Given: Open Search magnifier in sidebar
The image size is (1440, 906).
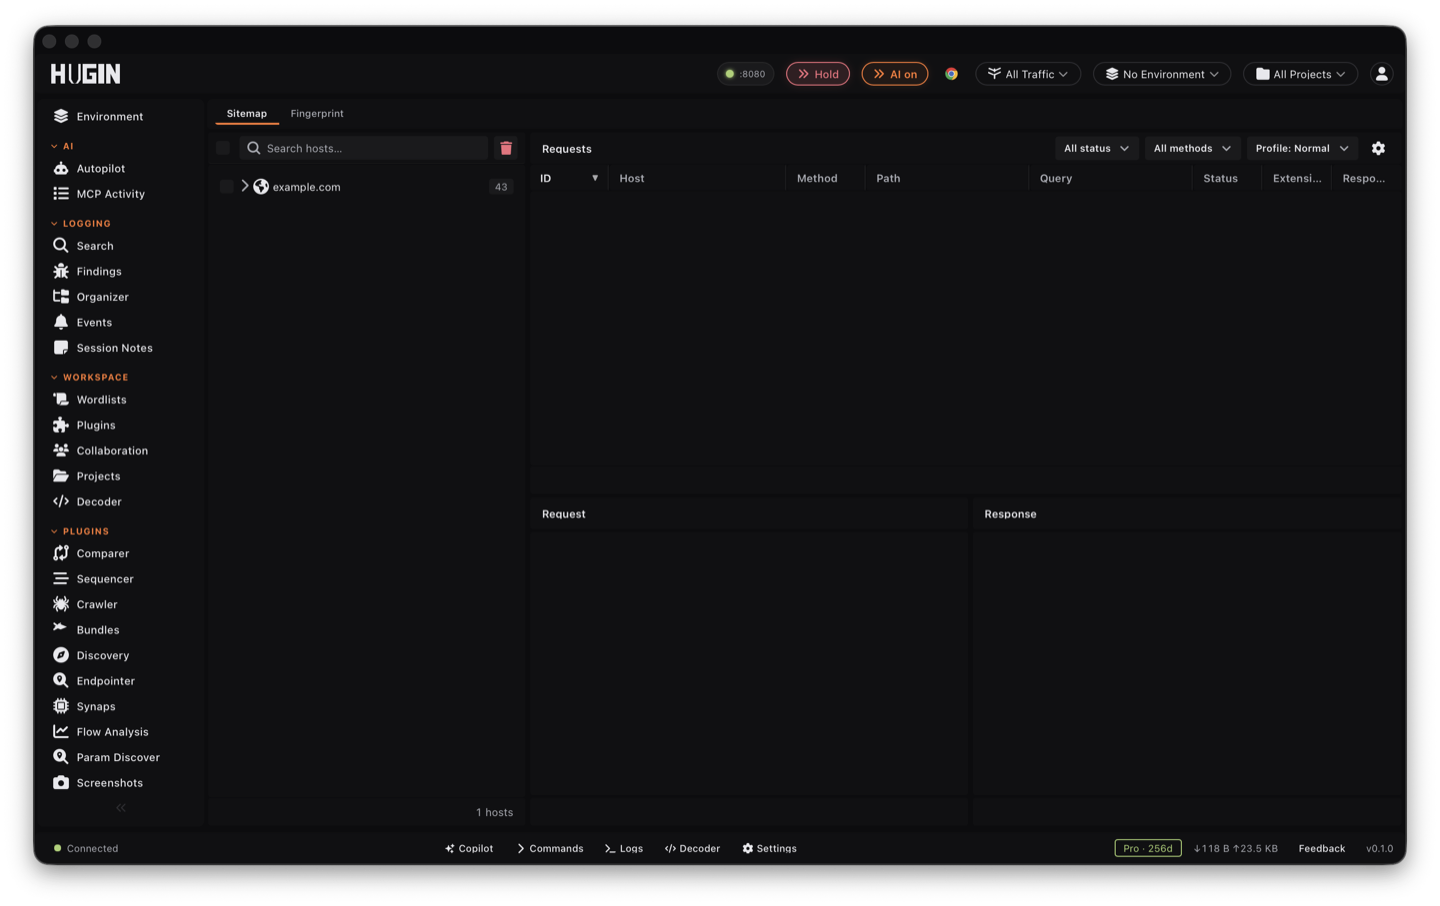Looking at the screenshot, I should click(x=61, y=245).
